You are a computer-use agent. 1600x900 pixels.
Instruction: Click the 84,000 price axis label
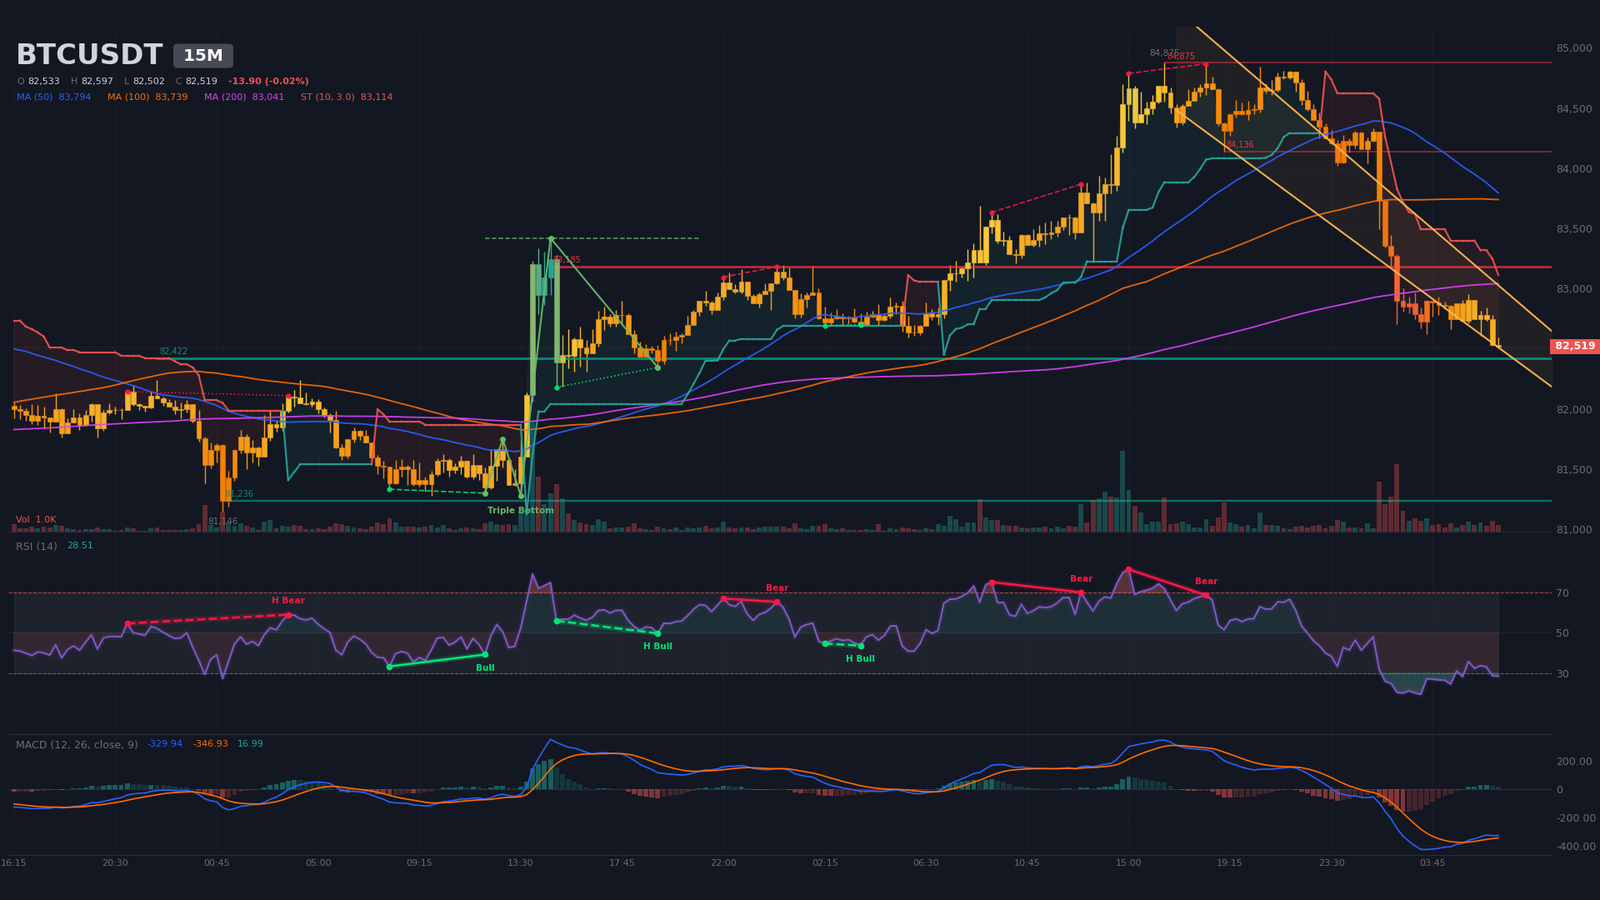[x=1574, y=169]
